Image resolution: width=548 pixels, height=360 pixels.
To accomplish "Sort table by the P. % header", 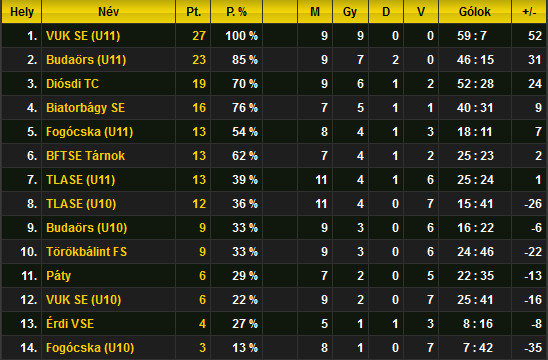I will pyautogui.click(x=236, y=12).
